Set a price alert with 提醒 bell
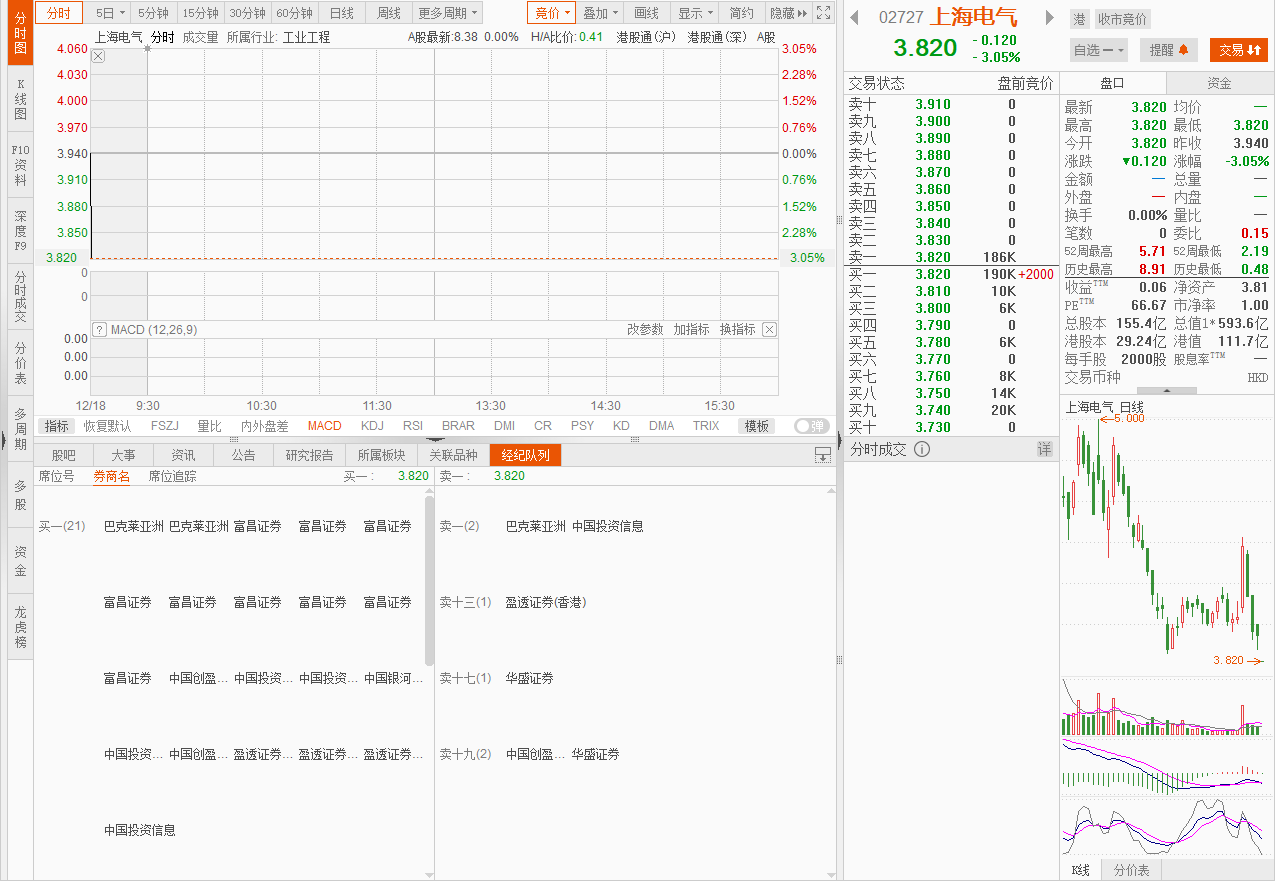This screenshot has height=881, width=1275. point(1169,50)
